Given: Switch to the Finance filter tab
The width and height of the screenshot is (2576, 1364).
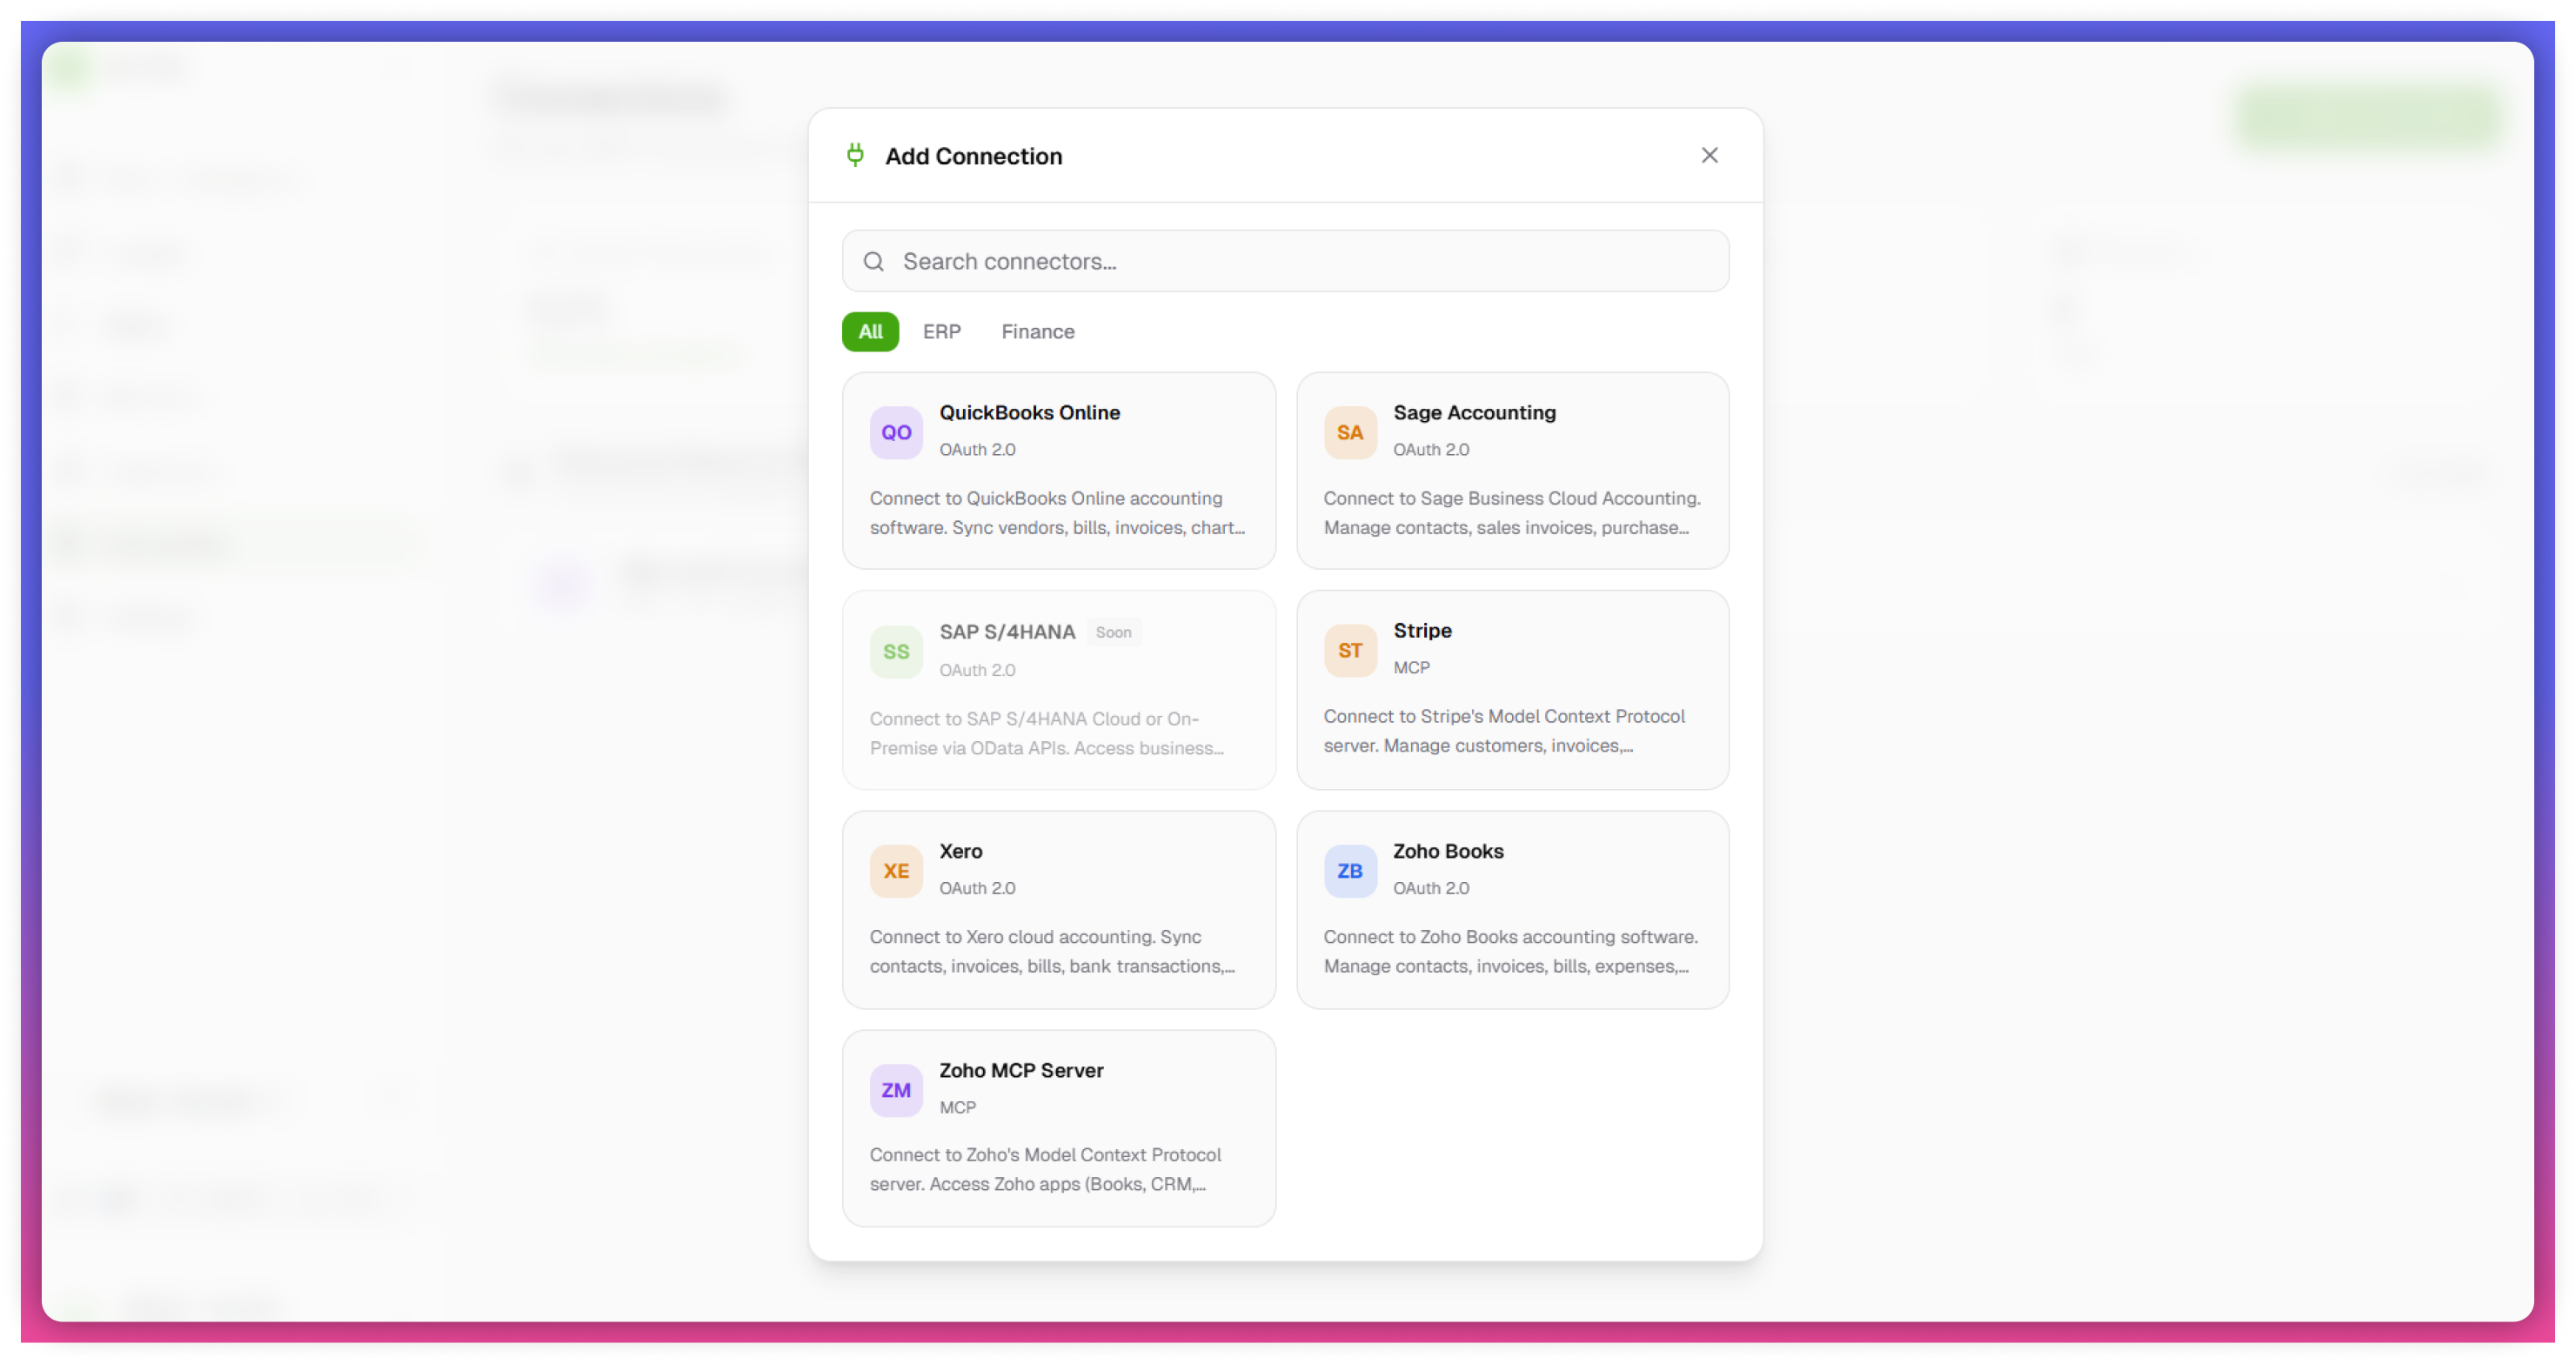Looking at the screenshot, I should click(x=1037, y=331).
